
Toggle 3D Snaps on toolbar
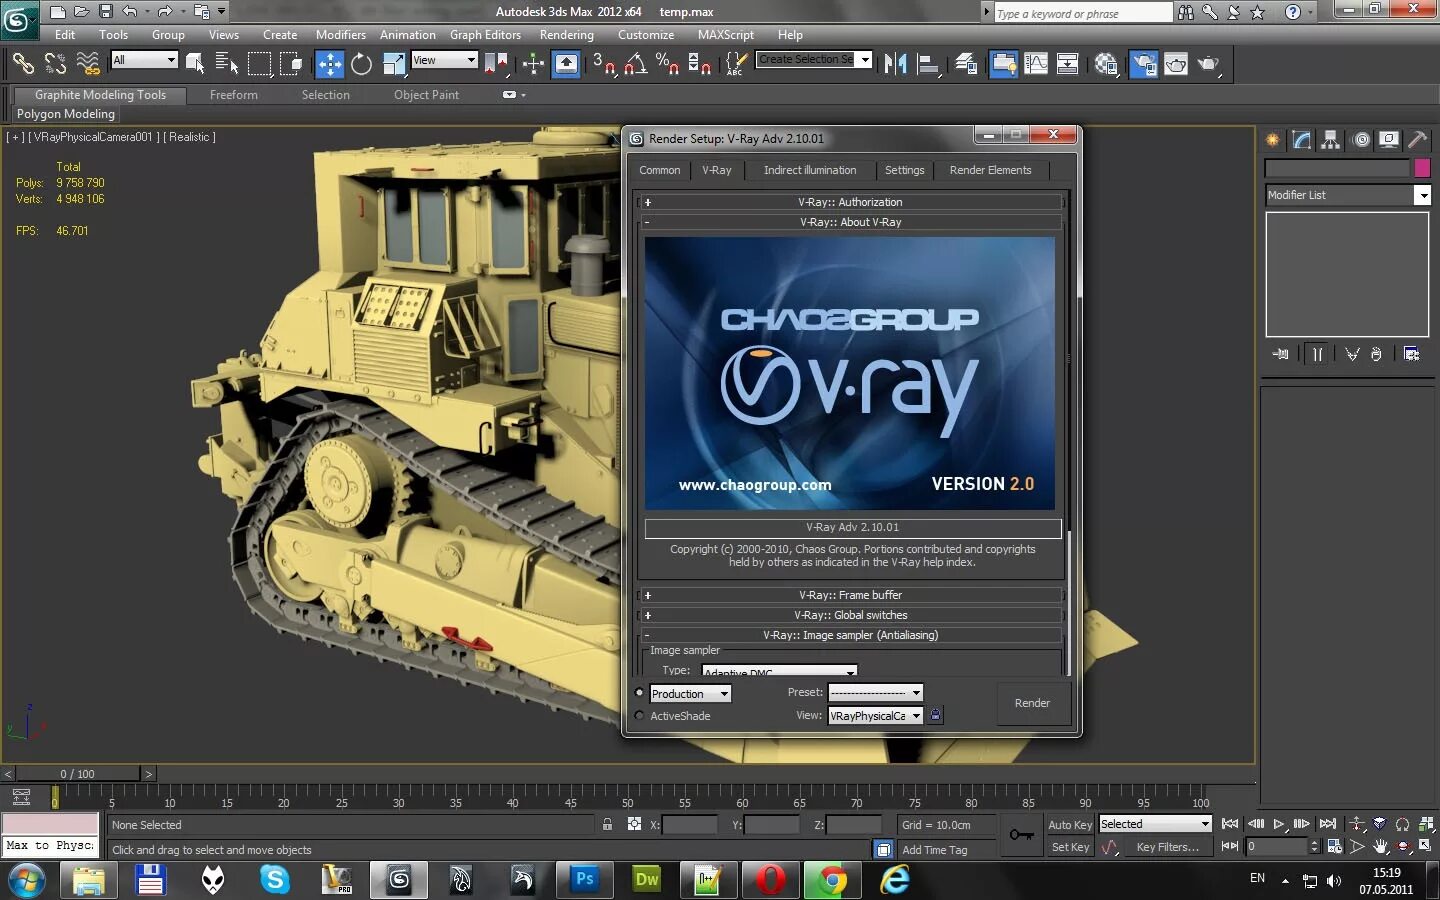click(603, 64)
